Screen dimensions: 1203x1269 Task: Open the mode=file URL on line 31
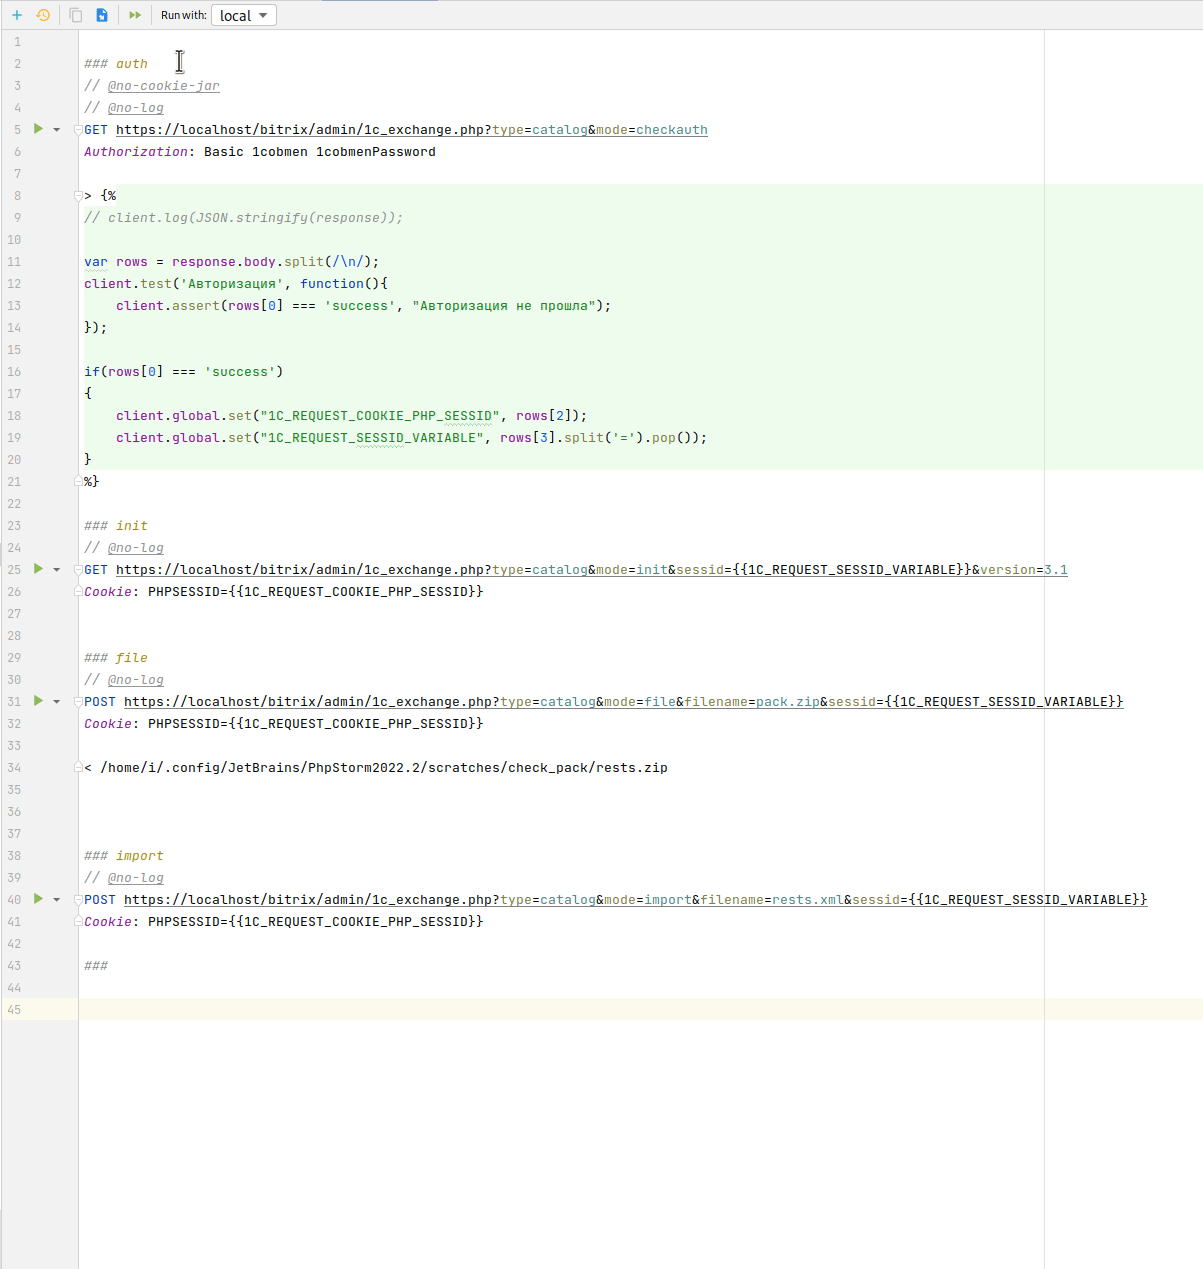pyautogui.click(x=624, y=702)
